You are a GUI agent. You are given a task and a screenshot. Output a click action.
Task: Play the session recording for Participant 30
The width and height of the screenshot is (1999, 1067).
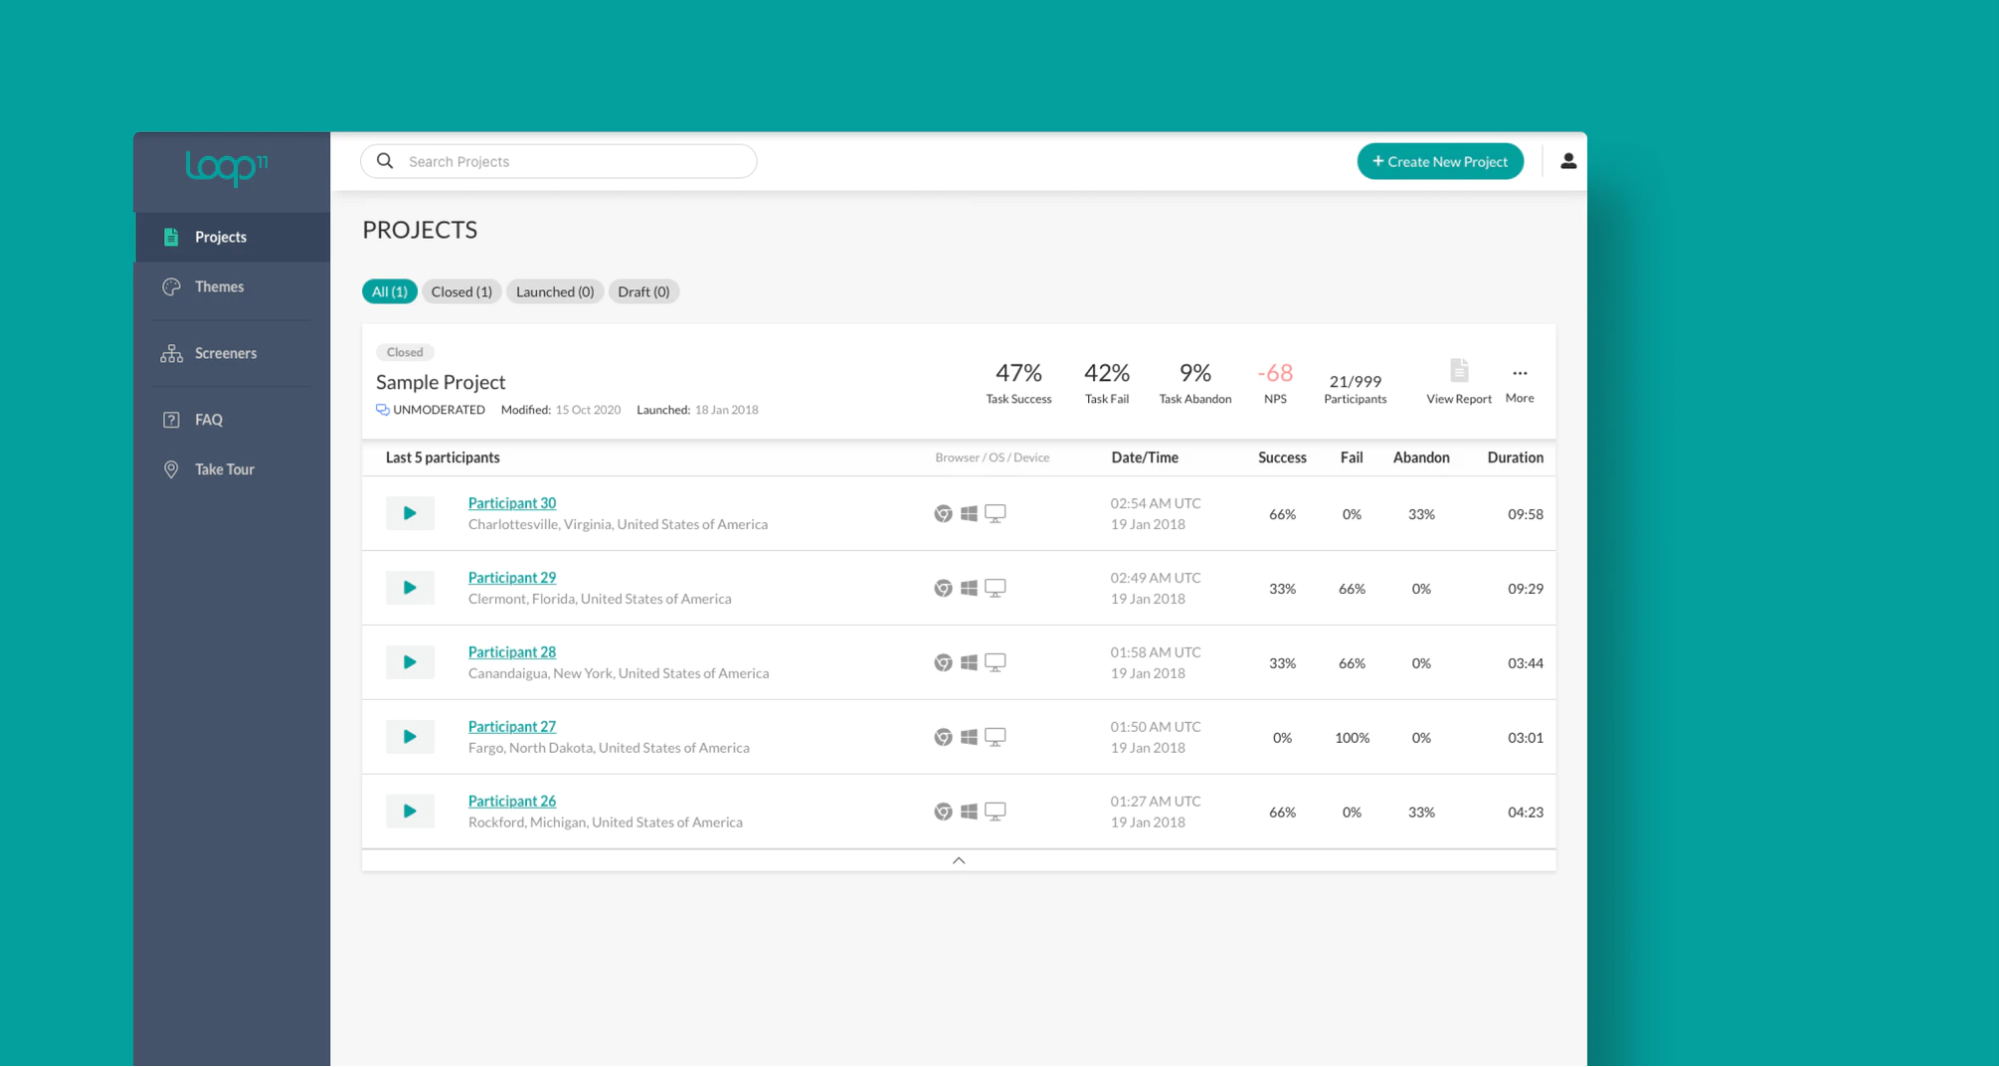(409, 513)
